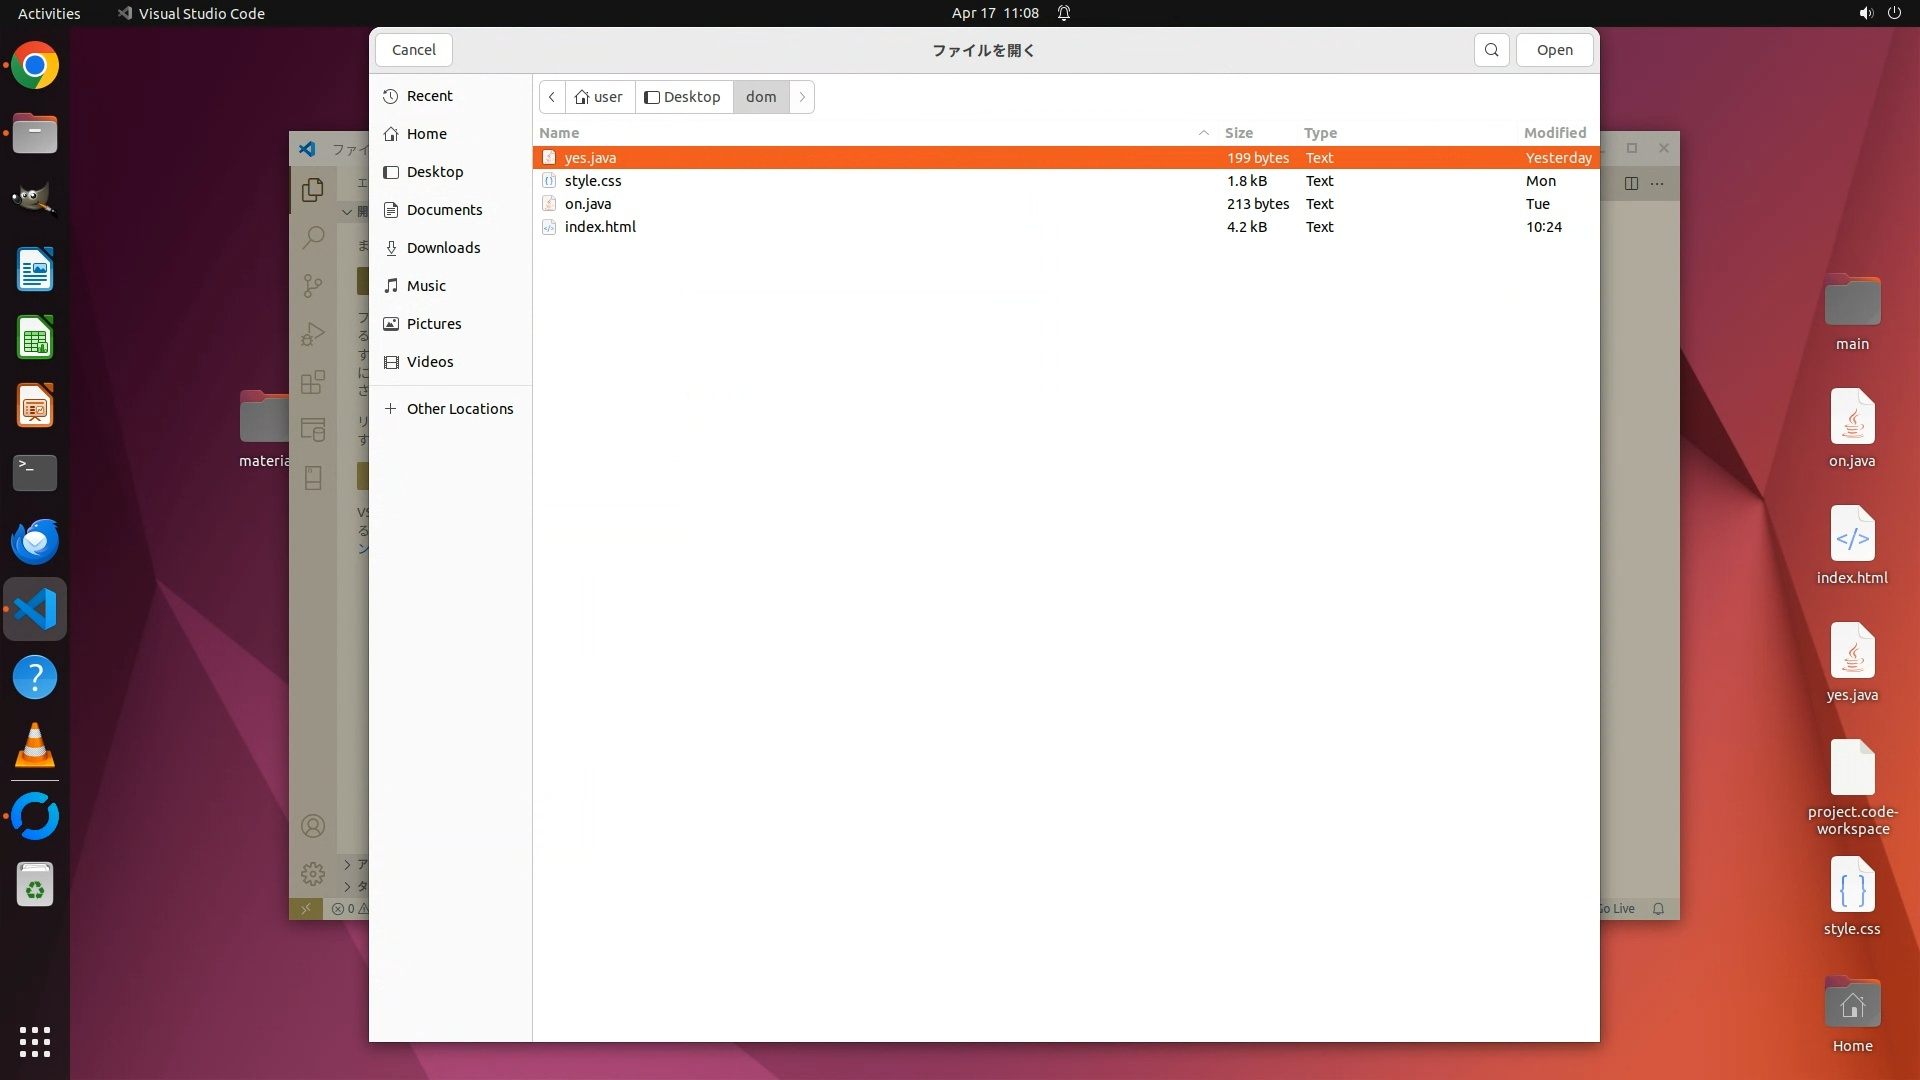Select index.html in the file list

600,227
